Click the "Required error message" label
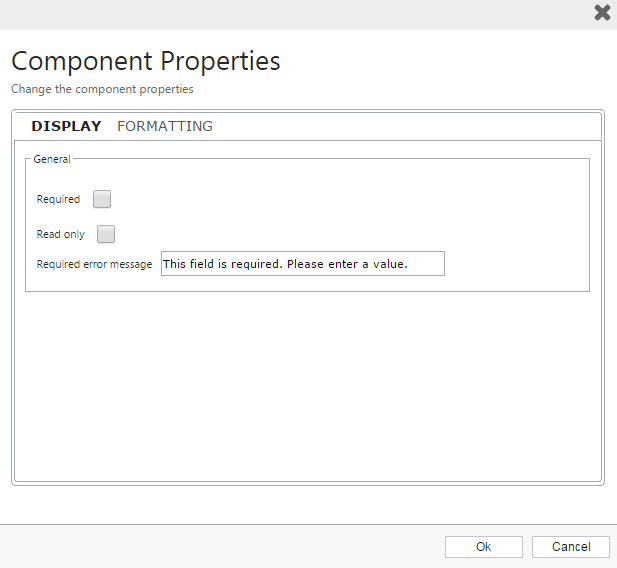The width and height of the screenshot is (617, 568). click(x=94, y=265)
